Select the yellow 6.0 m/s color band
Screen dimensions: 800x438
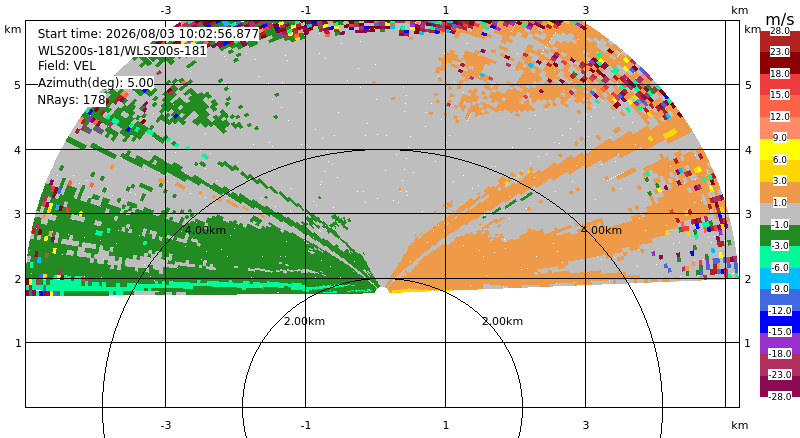pos(780,149)
